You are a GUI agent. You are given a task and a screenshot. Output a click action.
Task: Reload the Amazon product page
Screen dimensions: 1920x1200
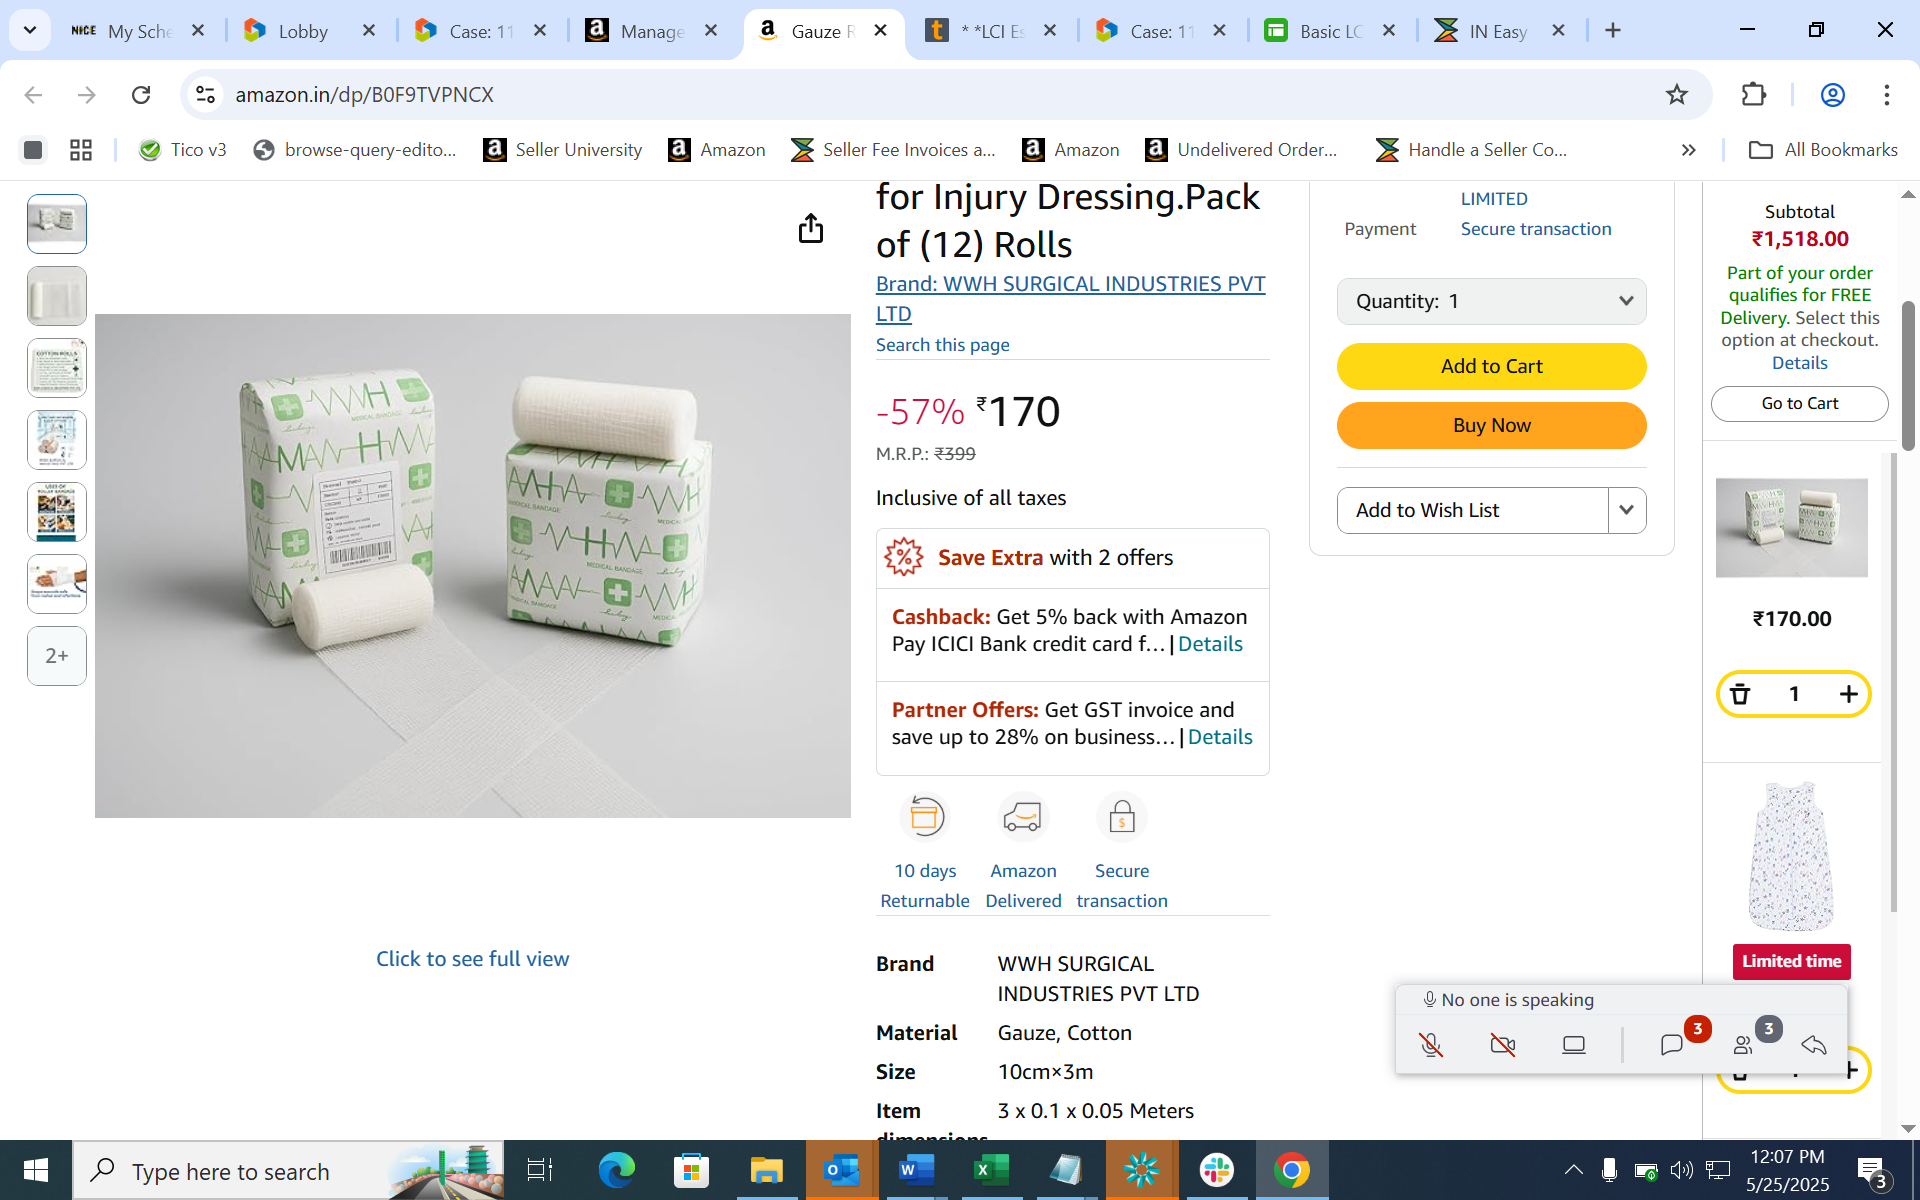[141, 95]
